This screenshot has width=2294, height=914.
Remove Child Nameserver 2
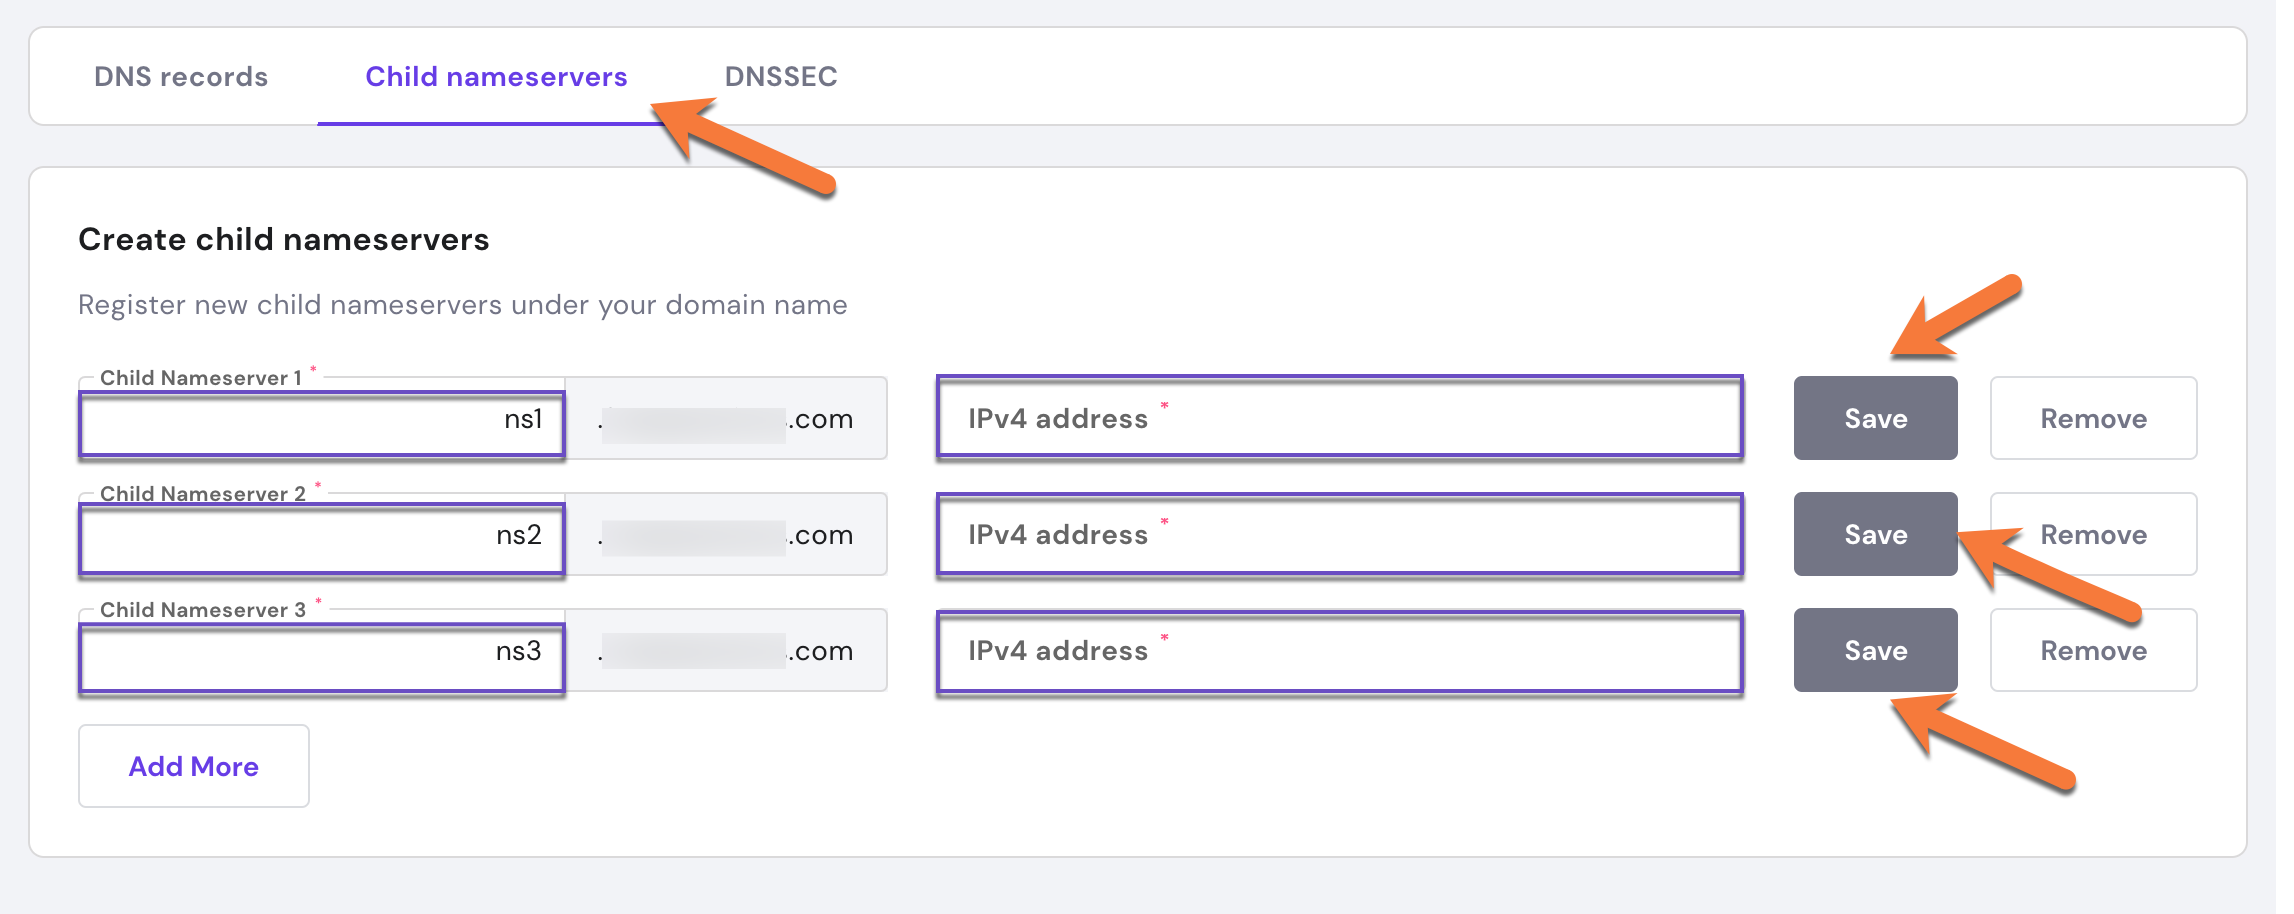[2093, 534]
